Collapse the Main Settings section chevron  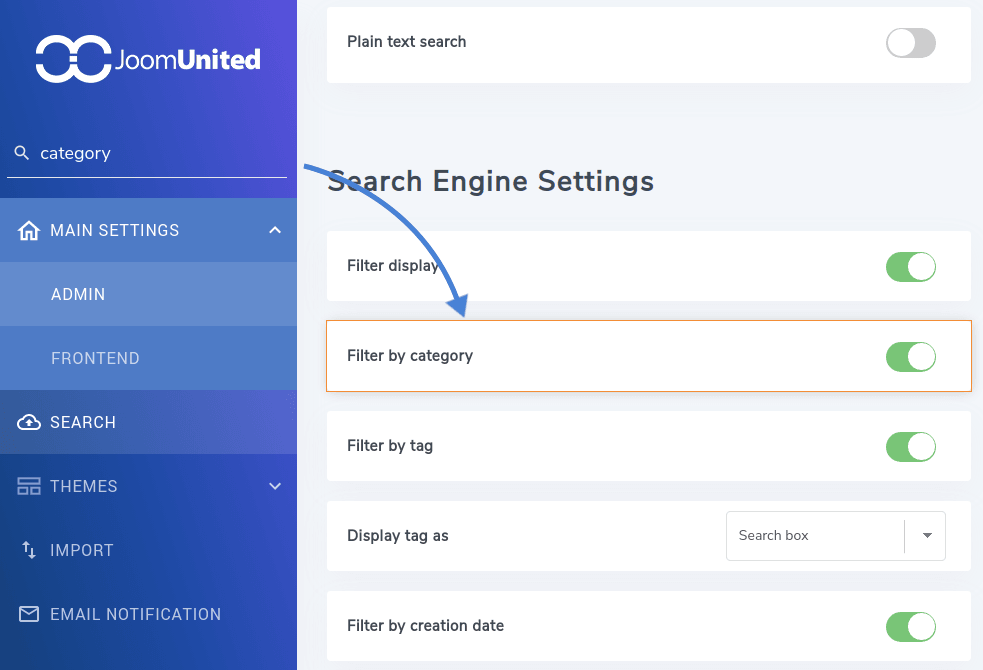pyautogui.click(x=275, y=230)
